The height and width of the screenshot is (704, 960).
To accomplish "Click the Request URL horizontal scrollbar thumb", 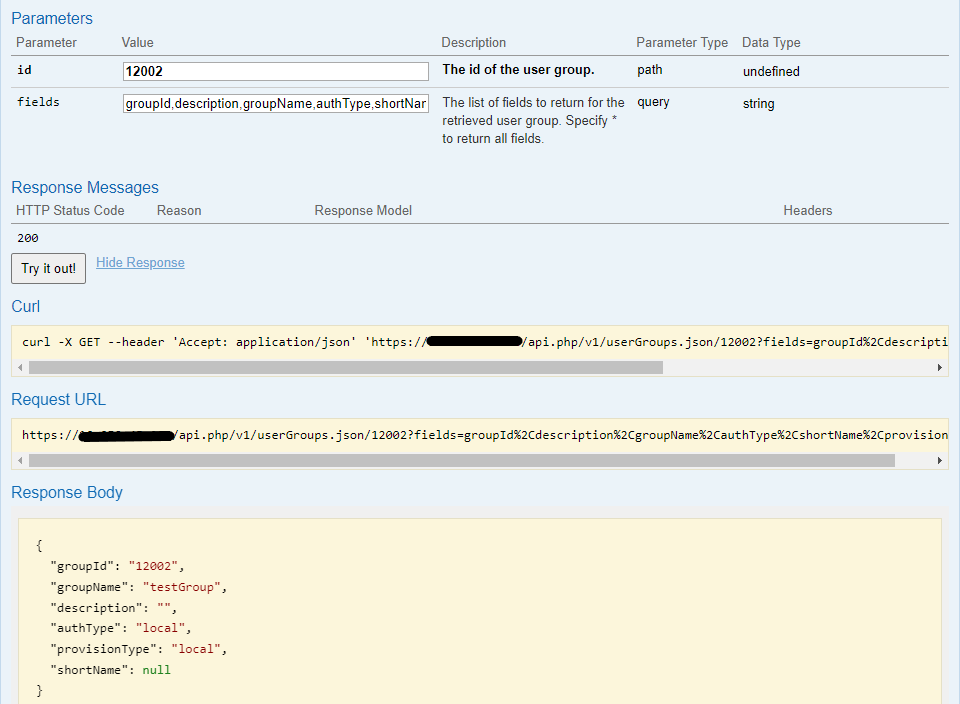I will click(460, 461).
